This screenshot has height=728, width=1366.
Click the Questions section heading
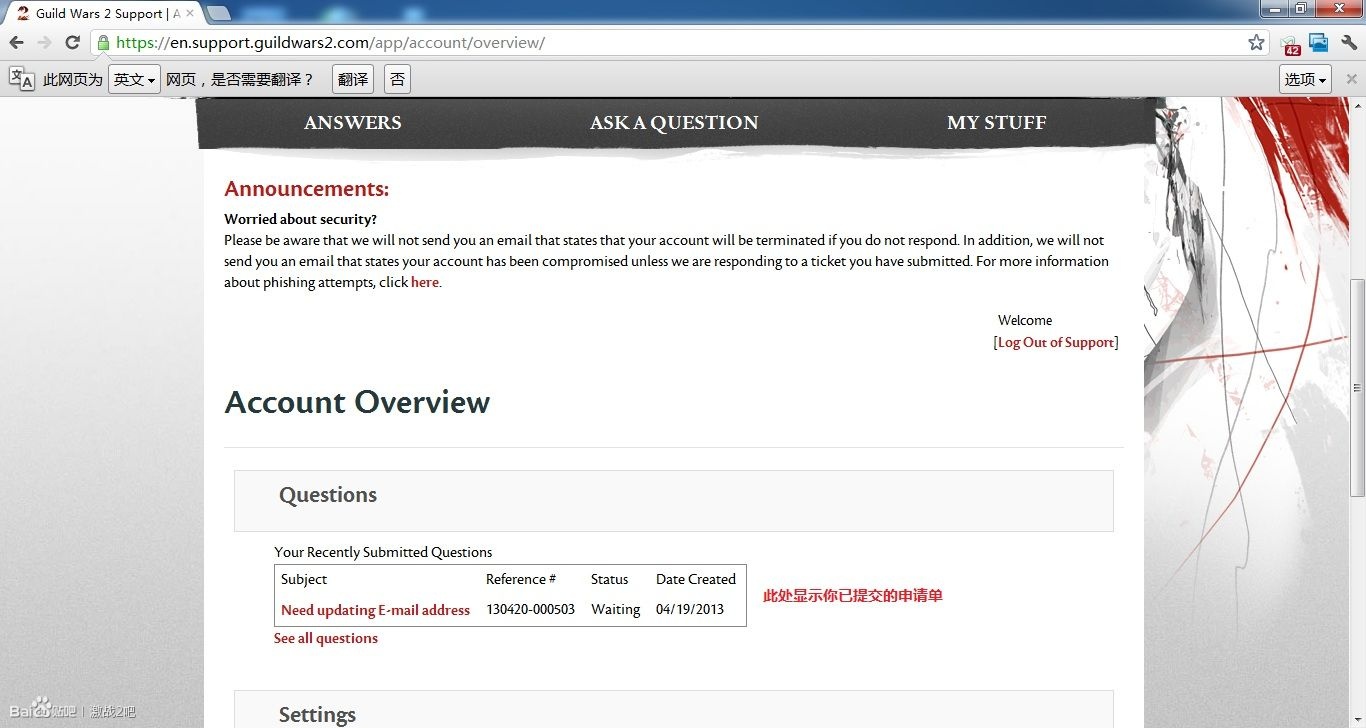point(328,495)
